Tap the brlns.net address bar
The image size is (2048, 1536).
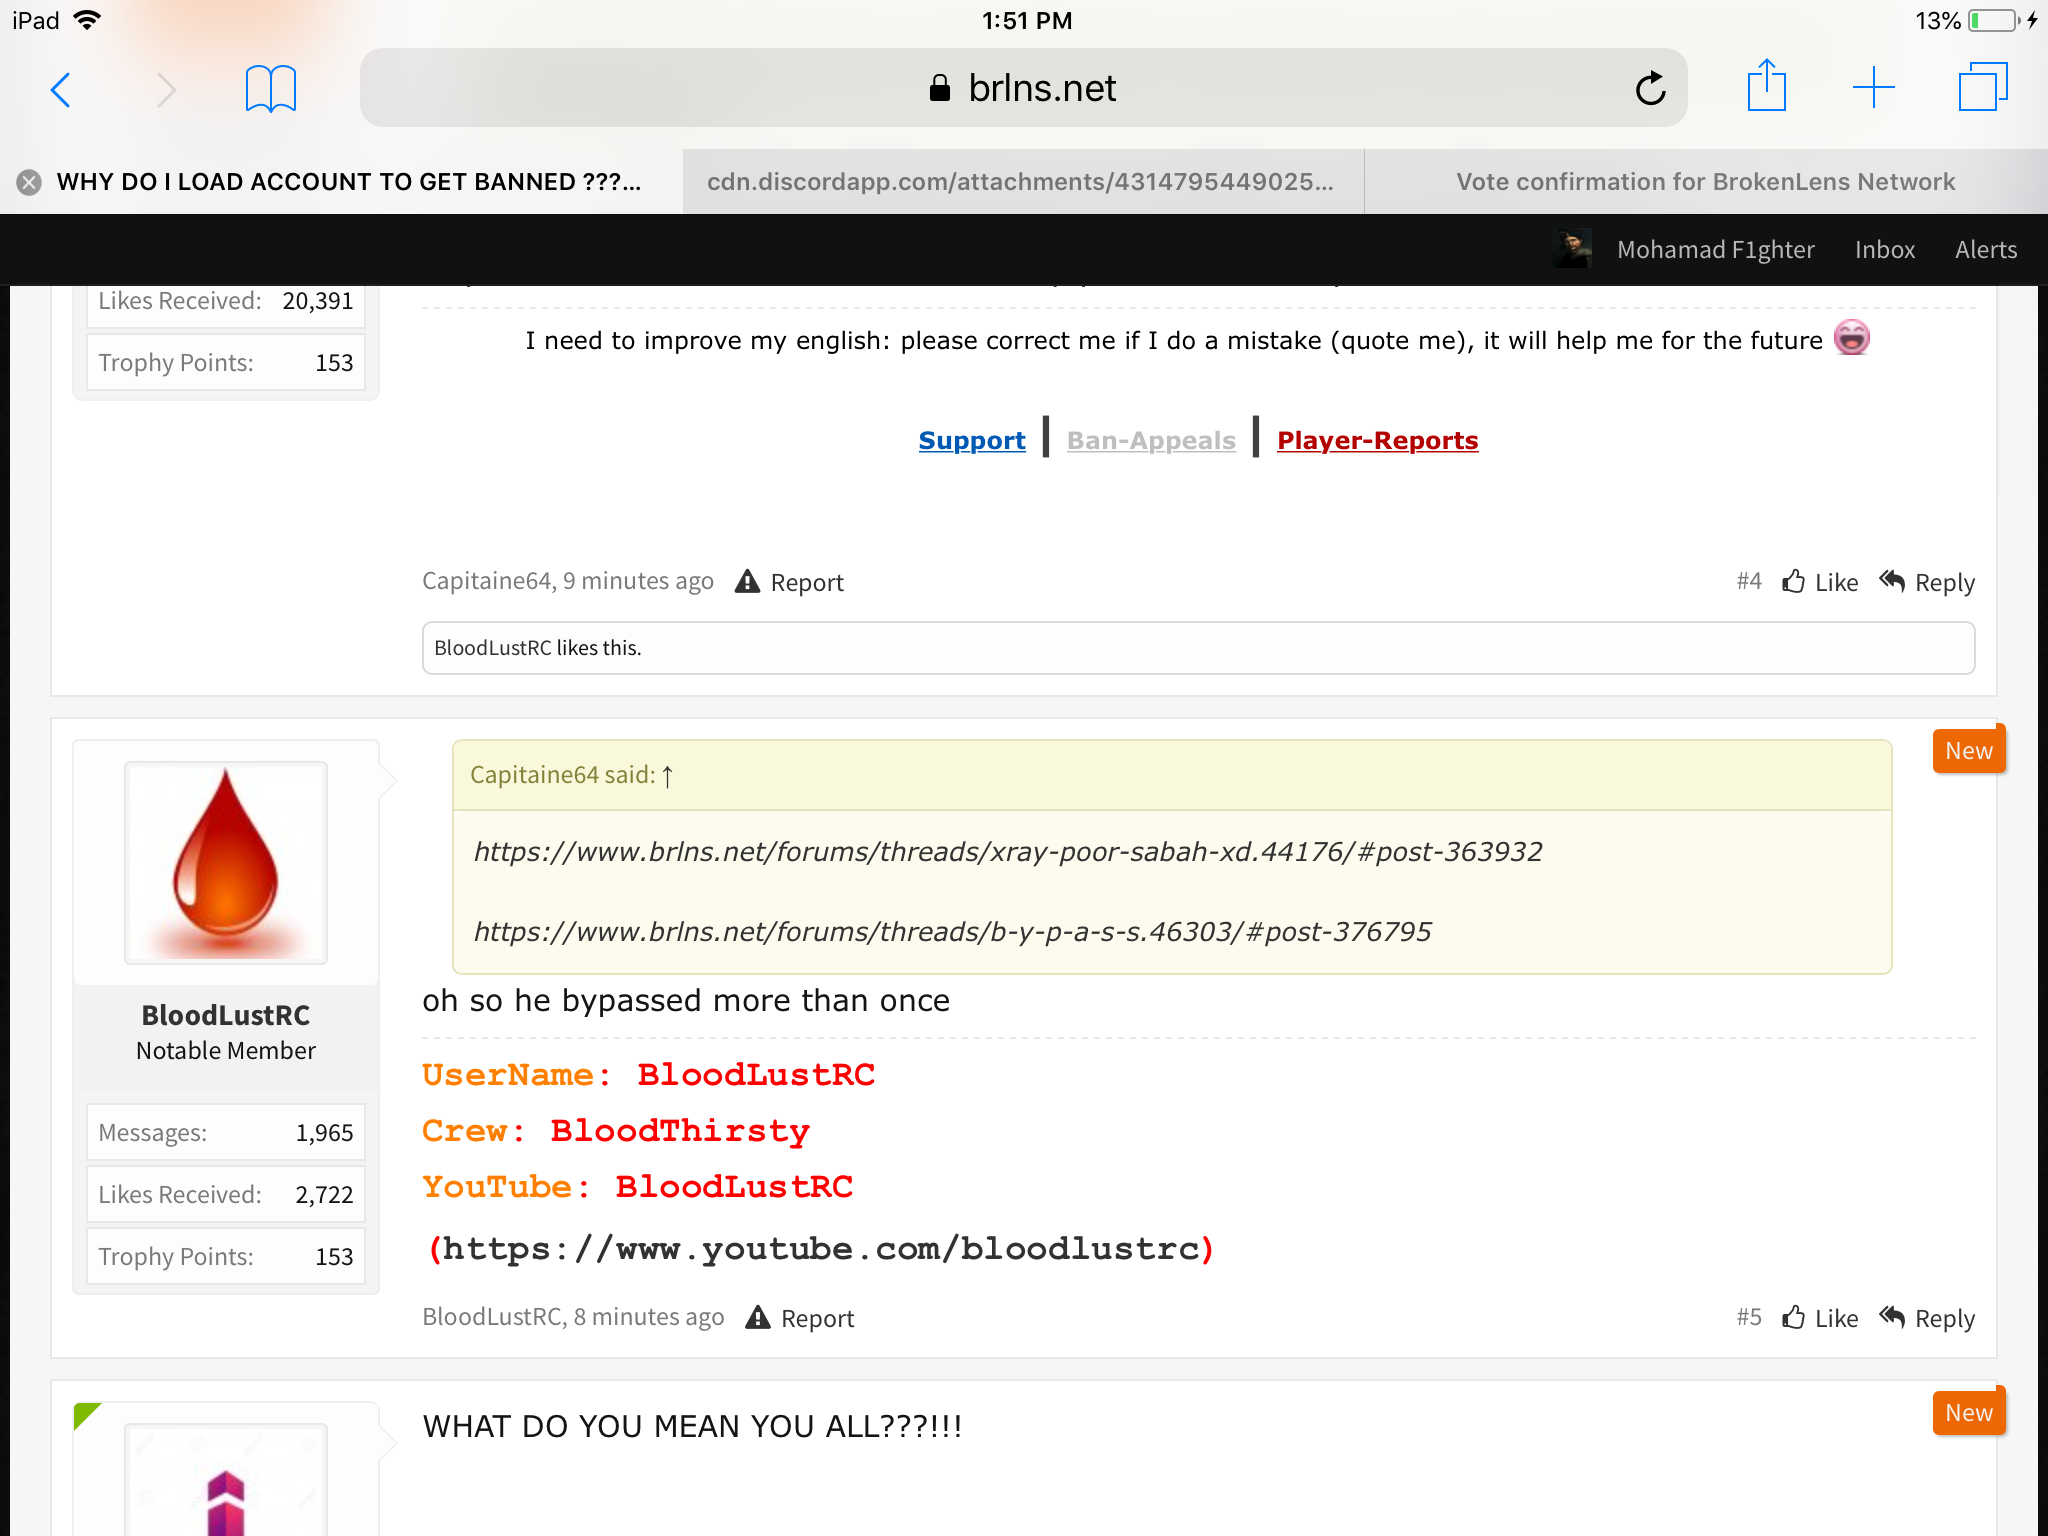1023,88
